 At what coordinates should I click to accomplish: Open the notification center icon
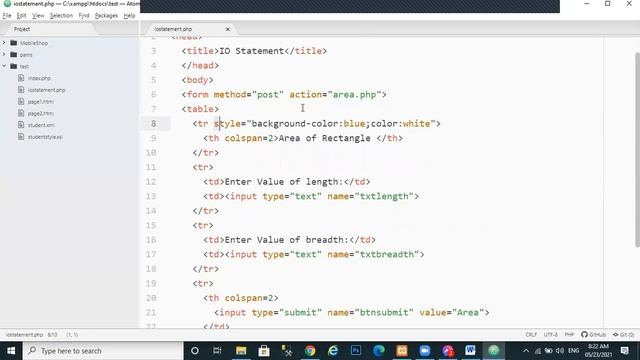point(624,351)
